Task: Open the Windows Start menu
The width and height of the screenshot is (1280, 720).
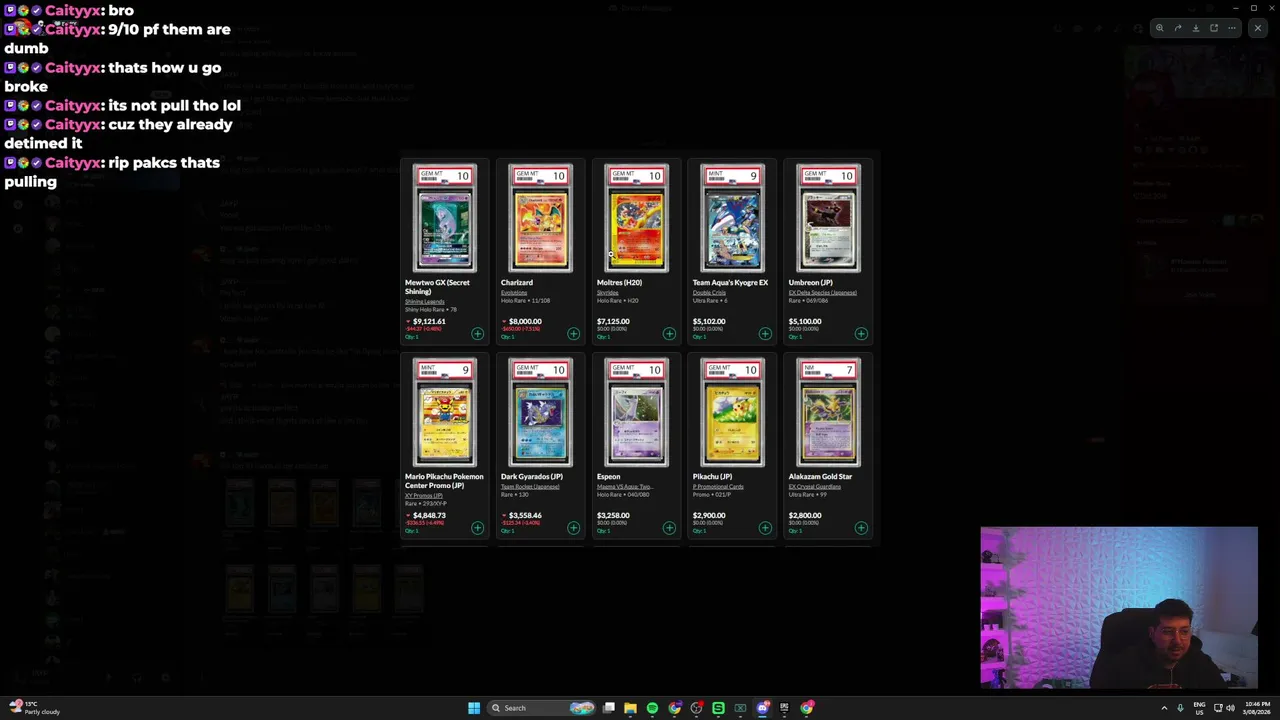Action: pos(474,708)
